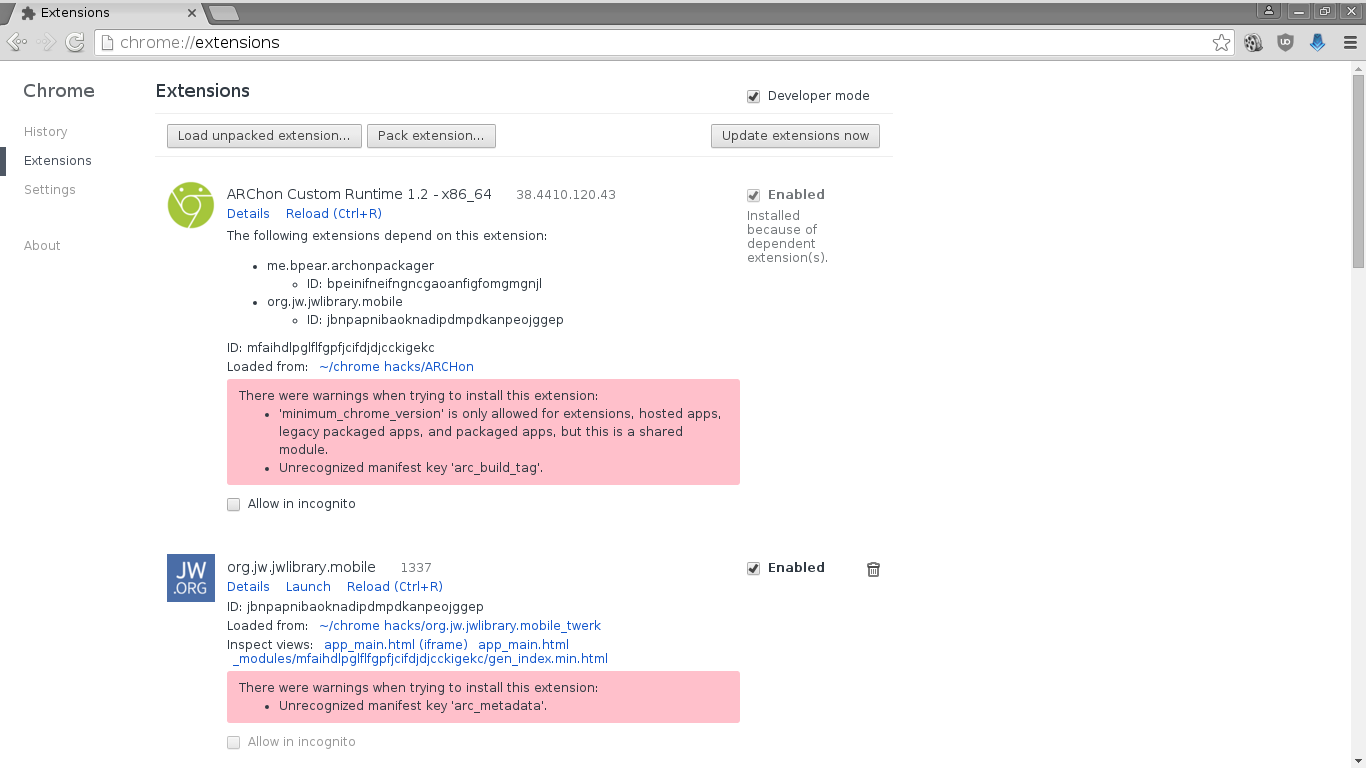This screenshot has width=1366, height=768.
Task: Click the scrollbar down arrow
Action: point(1358,762)
